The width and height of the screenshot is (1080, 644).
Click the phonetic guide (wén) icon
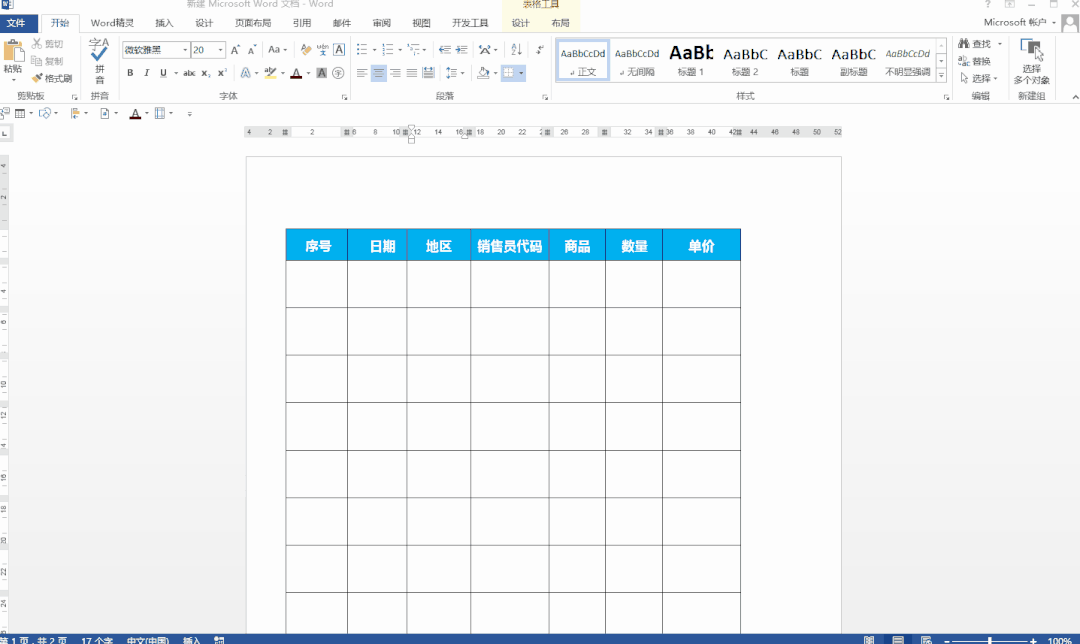click(x=322, y=50)
